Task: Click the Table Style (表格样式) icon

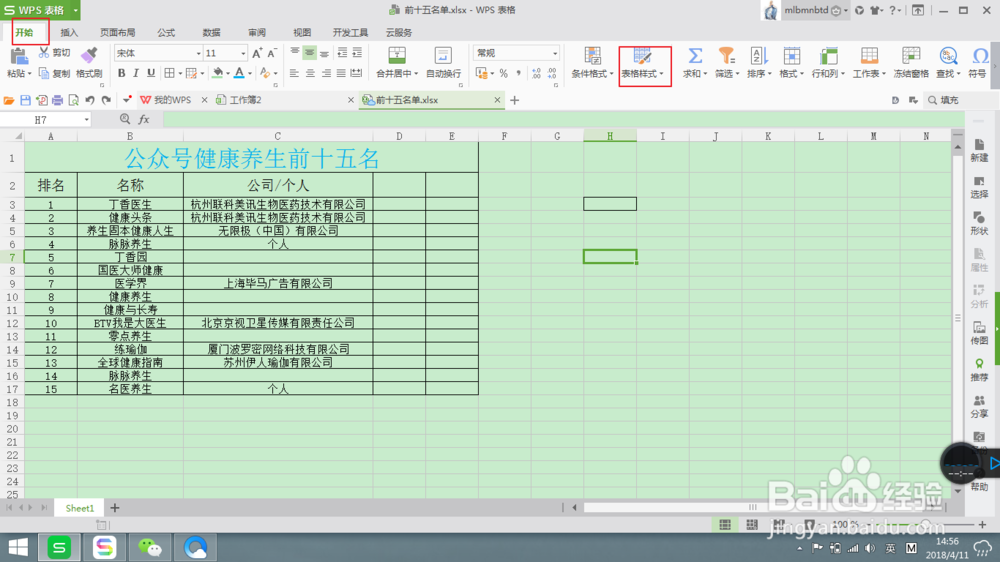Action: click(x=642, y=55)
